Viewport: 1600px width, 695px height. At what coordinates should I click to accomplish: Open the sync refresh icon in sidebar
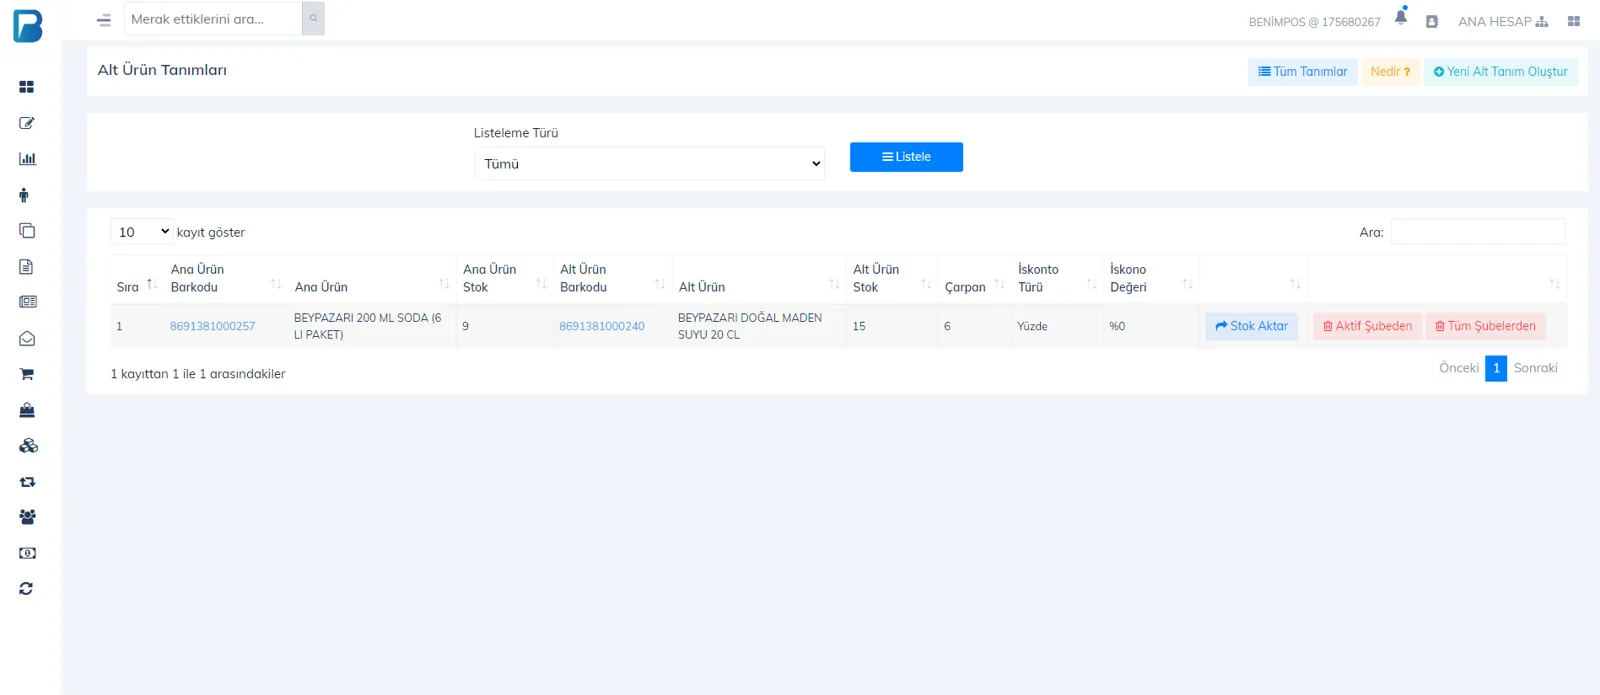click(26, 589)
